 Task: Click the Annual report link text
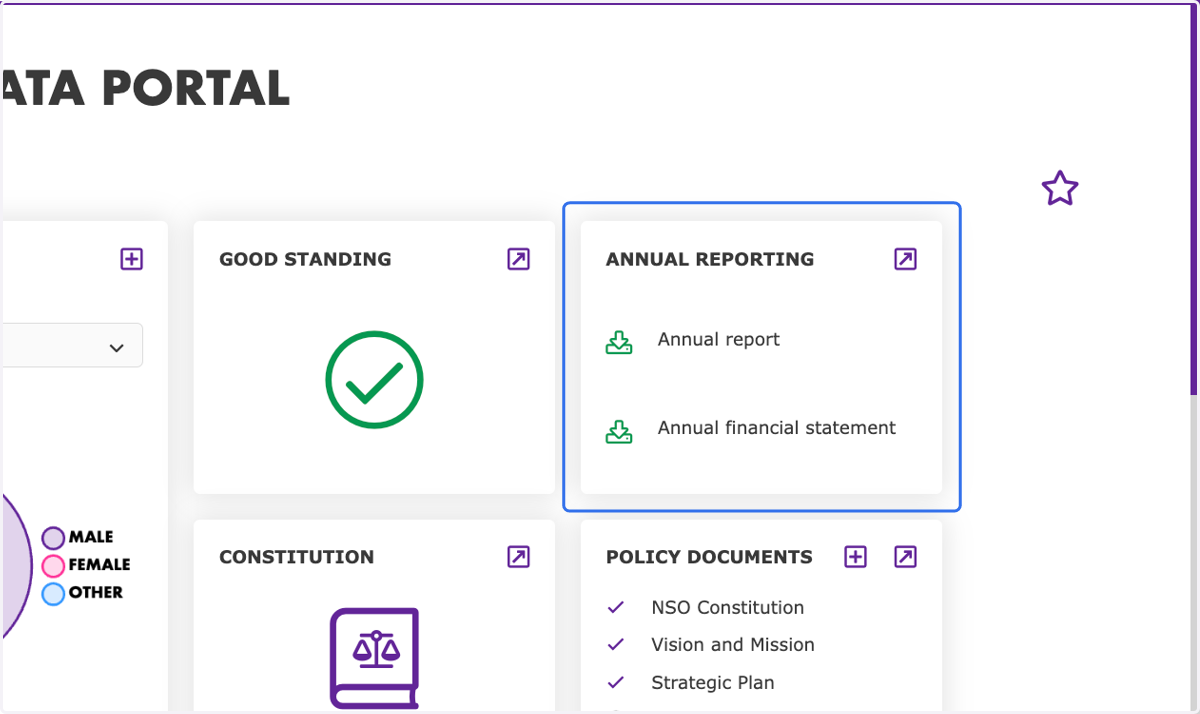[718, 339]
